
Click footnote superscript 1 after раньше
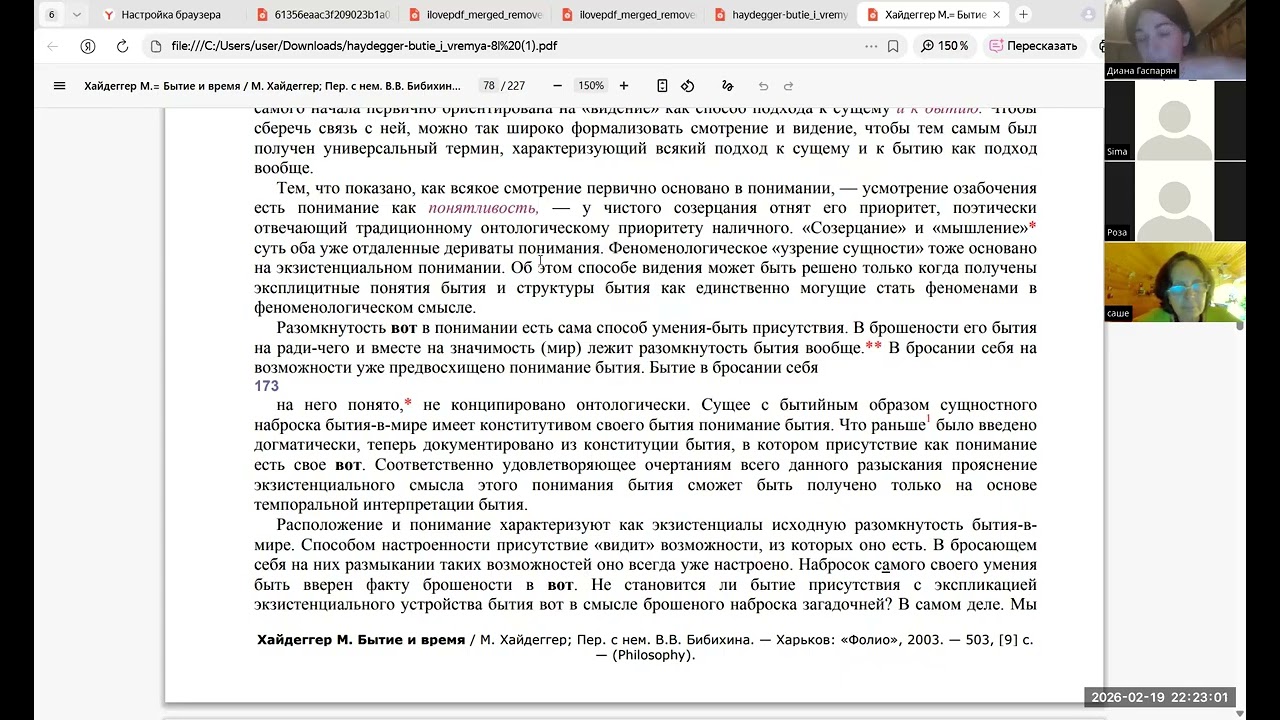tap(928, 420)
